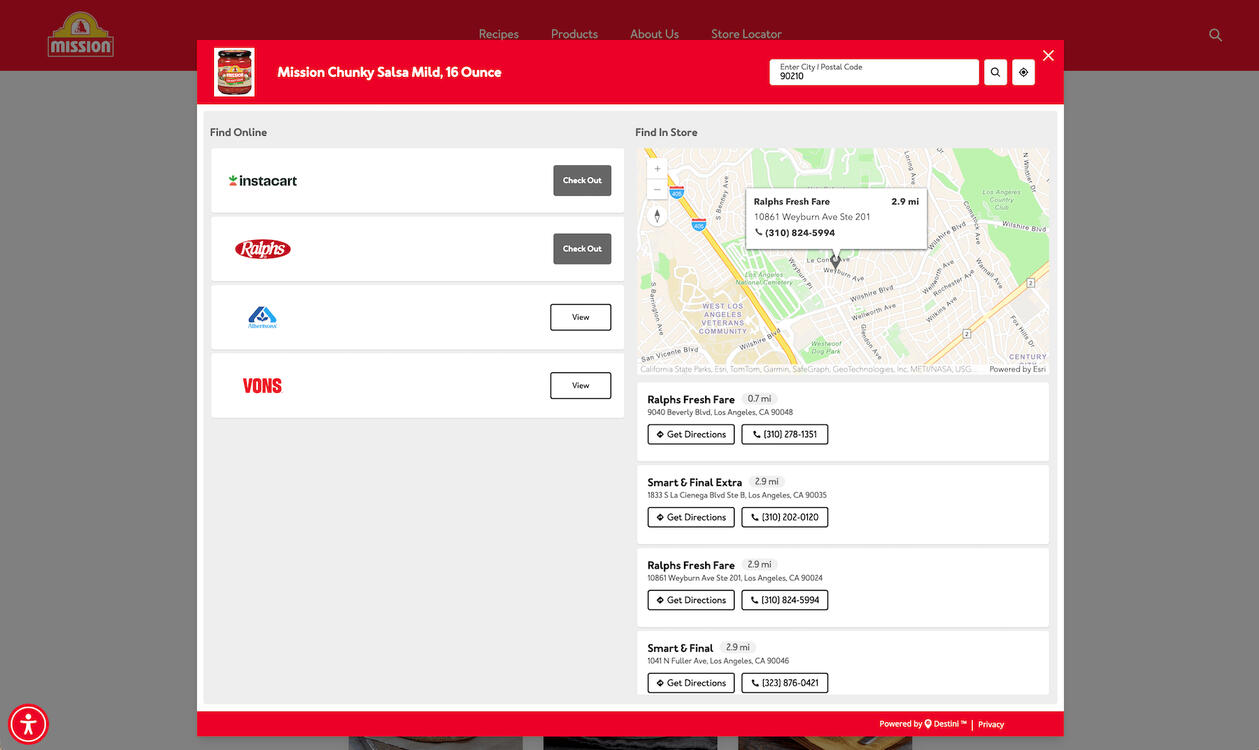The image size is (1259, 750).
Task: Open Store Locator menu item
Action: 746,34
